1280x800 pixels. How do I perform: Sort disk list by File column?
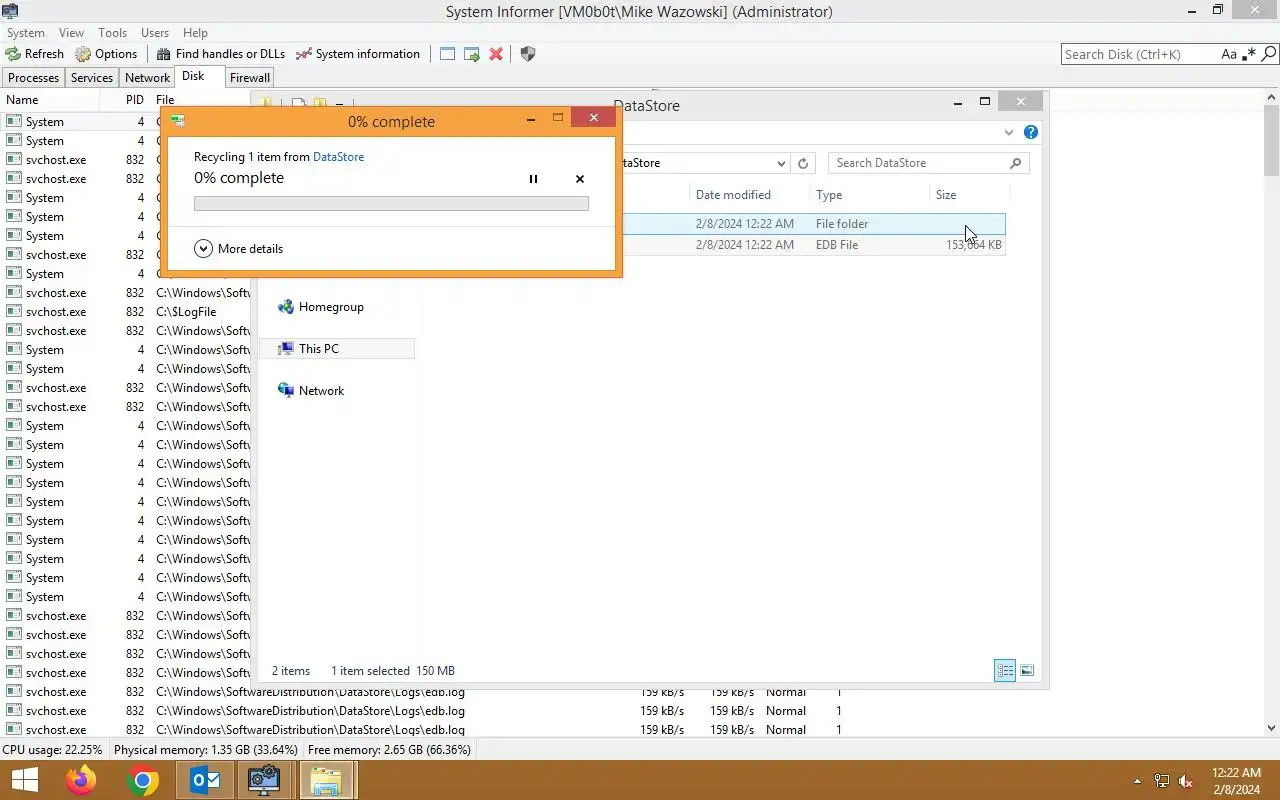pyautogui.click(x=165, y=100)
